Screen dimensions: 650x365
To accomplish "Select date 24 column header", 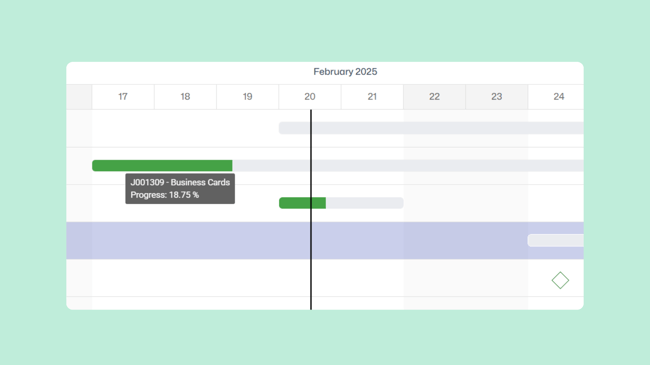I will click(555, 97).
